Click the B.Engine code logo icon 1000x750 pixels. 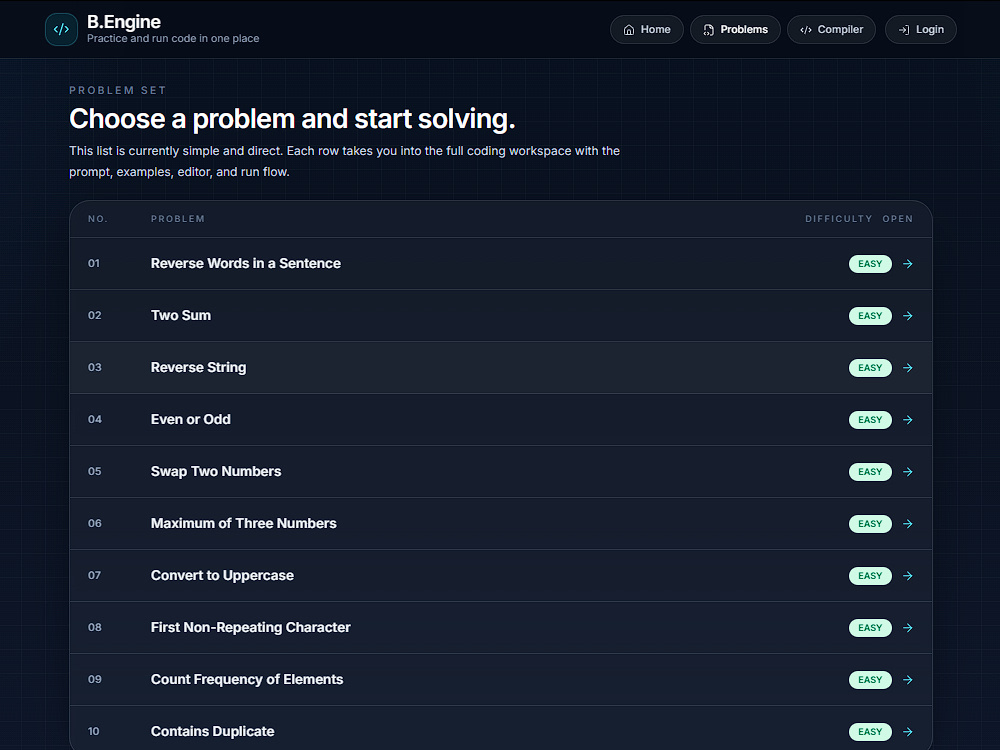61,29
